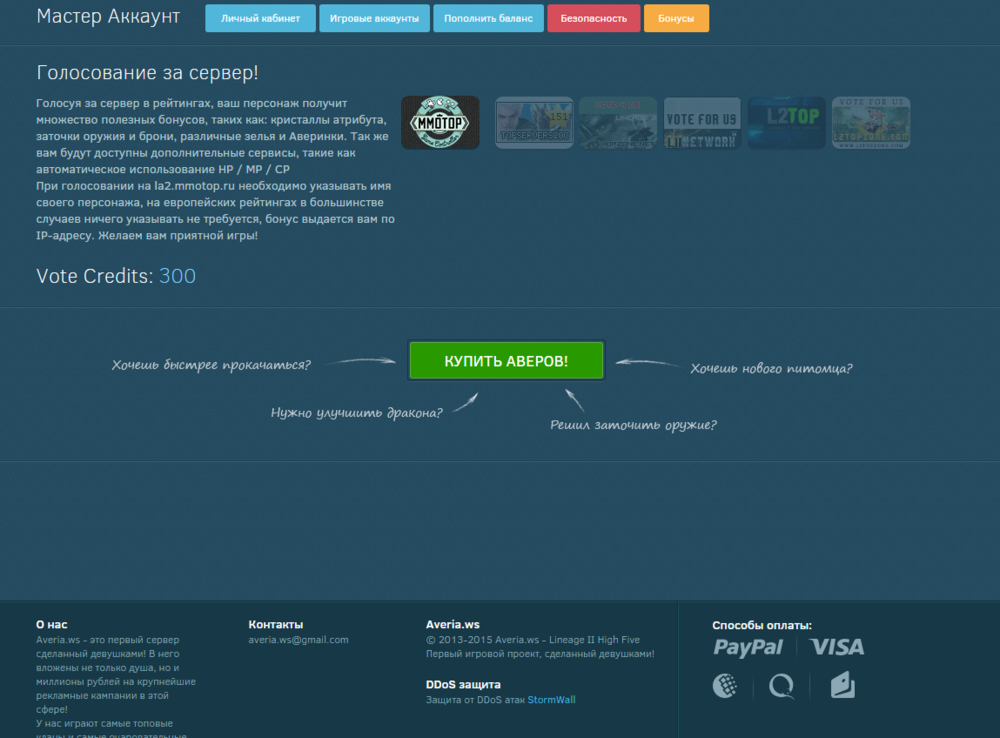Click the Мастер Аккаунт header title
This screenshot has height=738, width=1000.
(108, 17)
